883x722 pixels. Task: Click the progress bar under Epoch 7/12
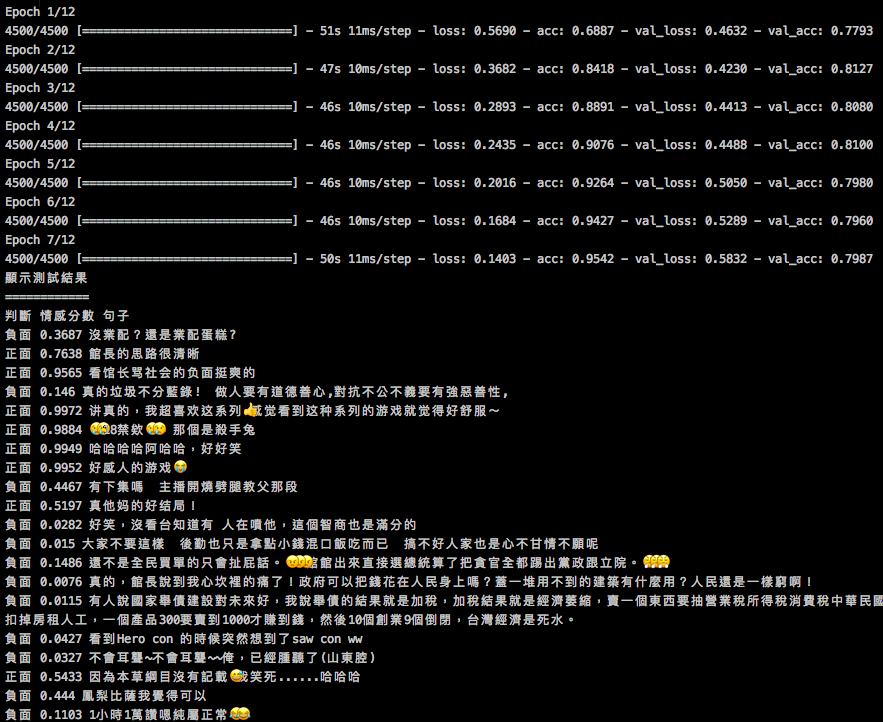[187, 259]
